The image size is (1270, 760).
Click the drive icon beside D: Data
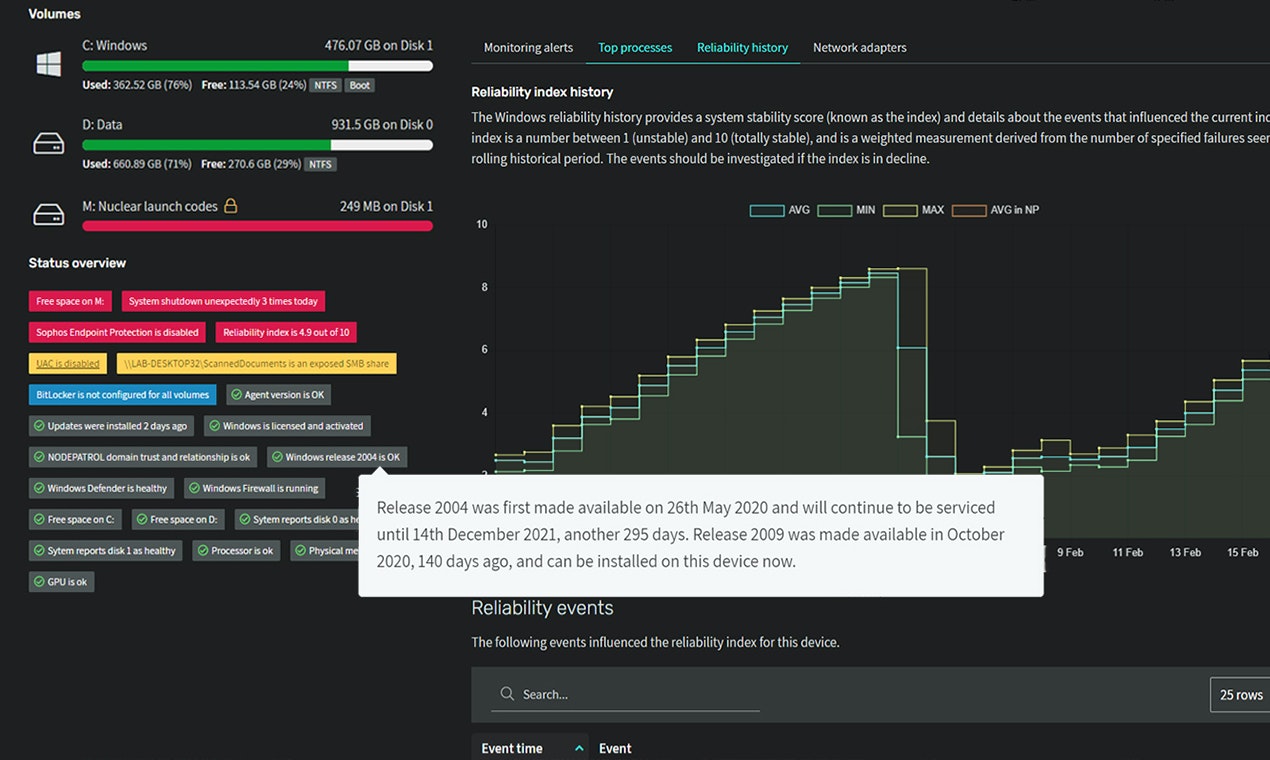48,144
